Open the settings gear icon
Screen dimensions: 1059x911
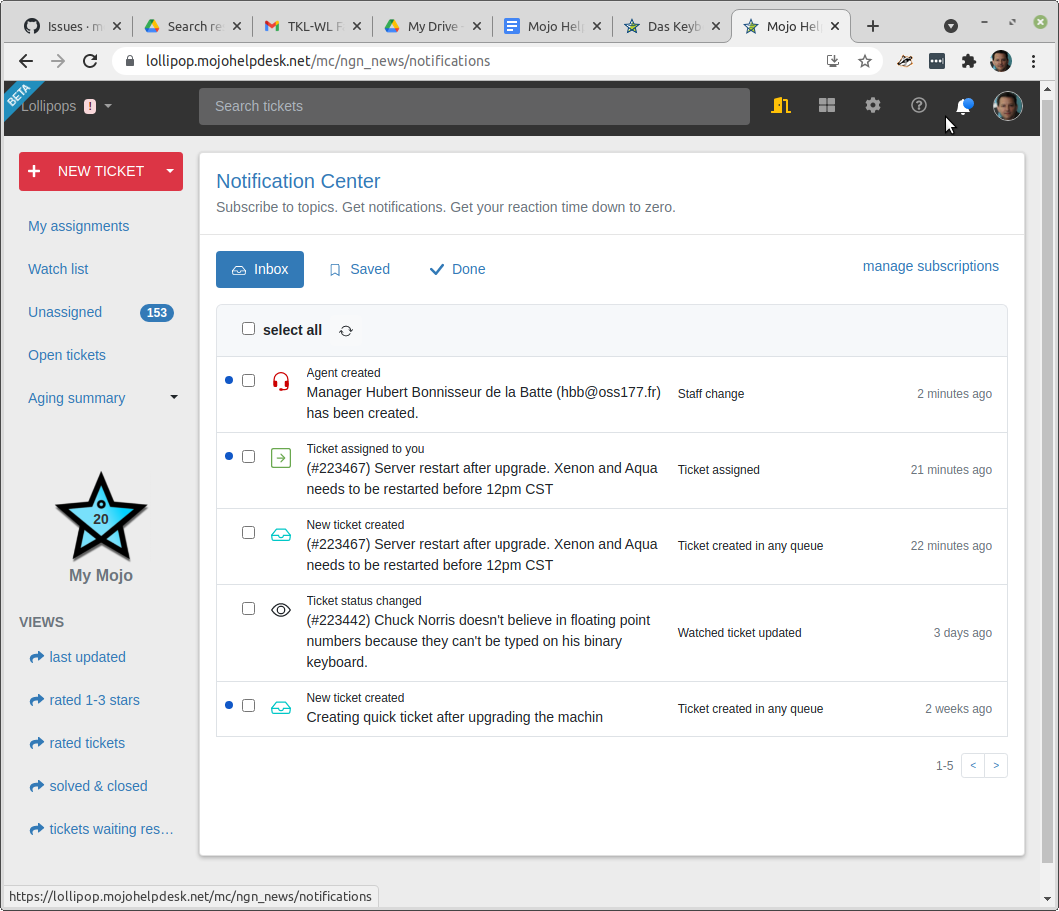(873, 106)
